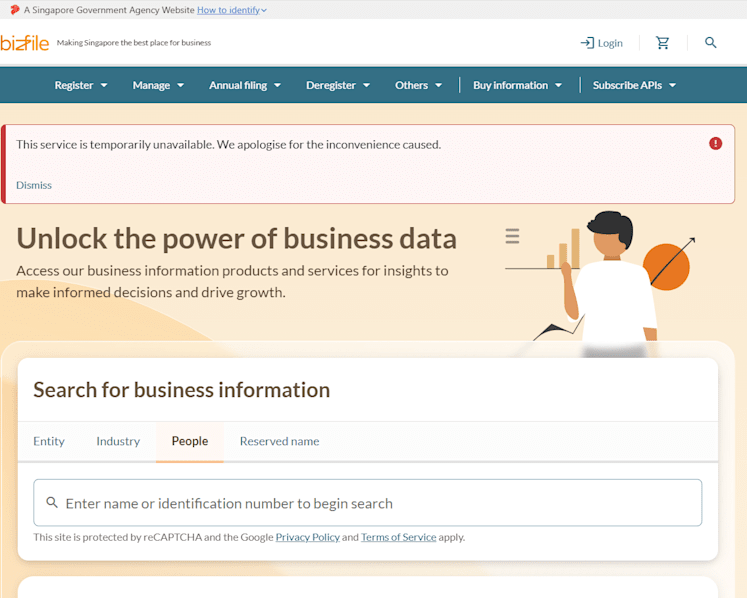The height and width of the screenshot is (598, 747).
Task: Click the Login link text
Action: [610, 43]
